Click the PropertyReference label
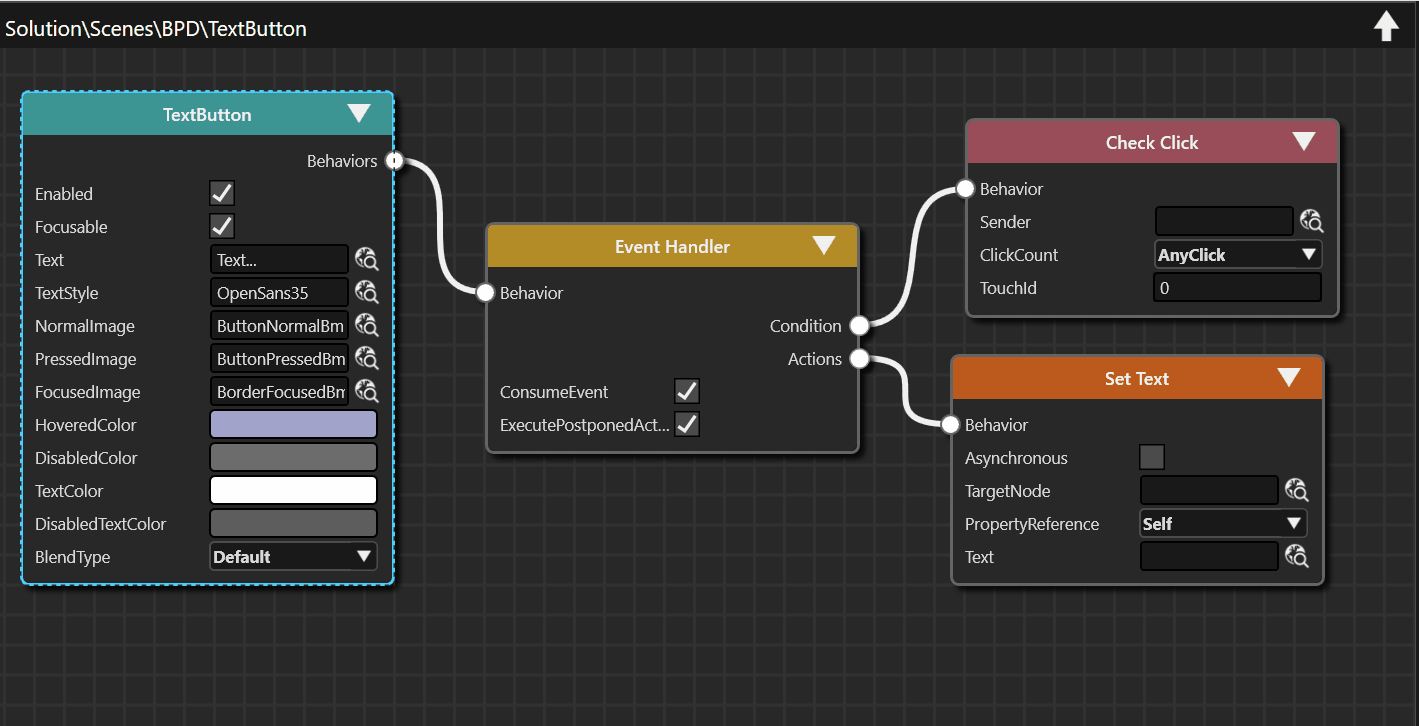1419x726 pixels. pyautogui.click(x=1032, y=524)
